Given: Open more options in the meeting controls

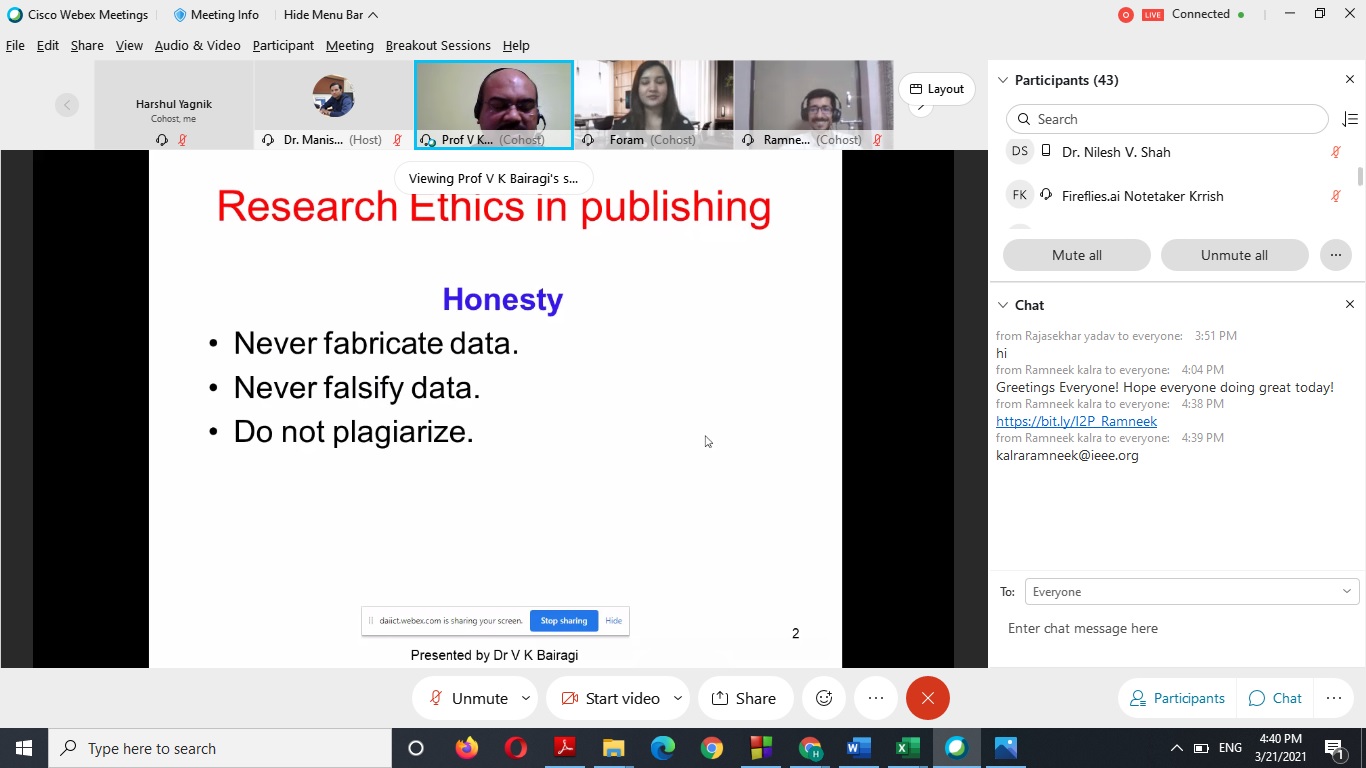Looking at the screenshot, I should point(876,698).
